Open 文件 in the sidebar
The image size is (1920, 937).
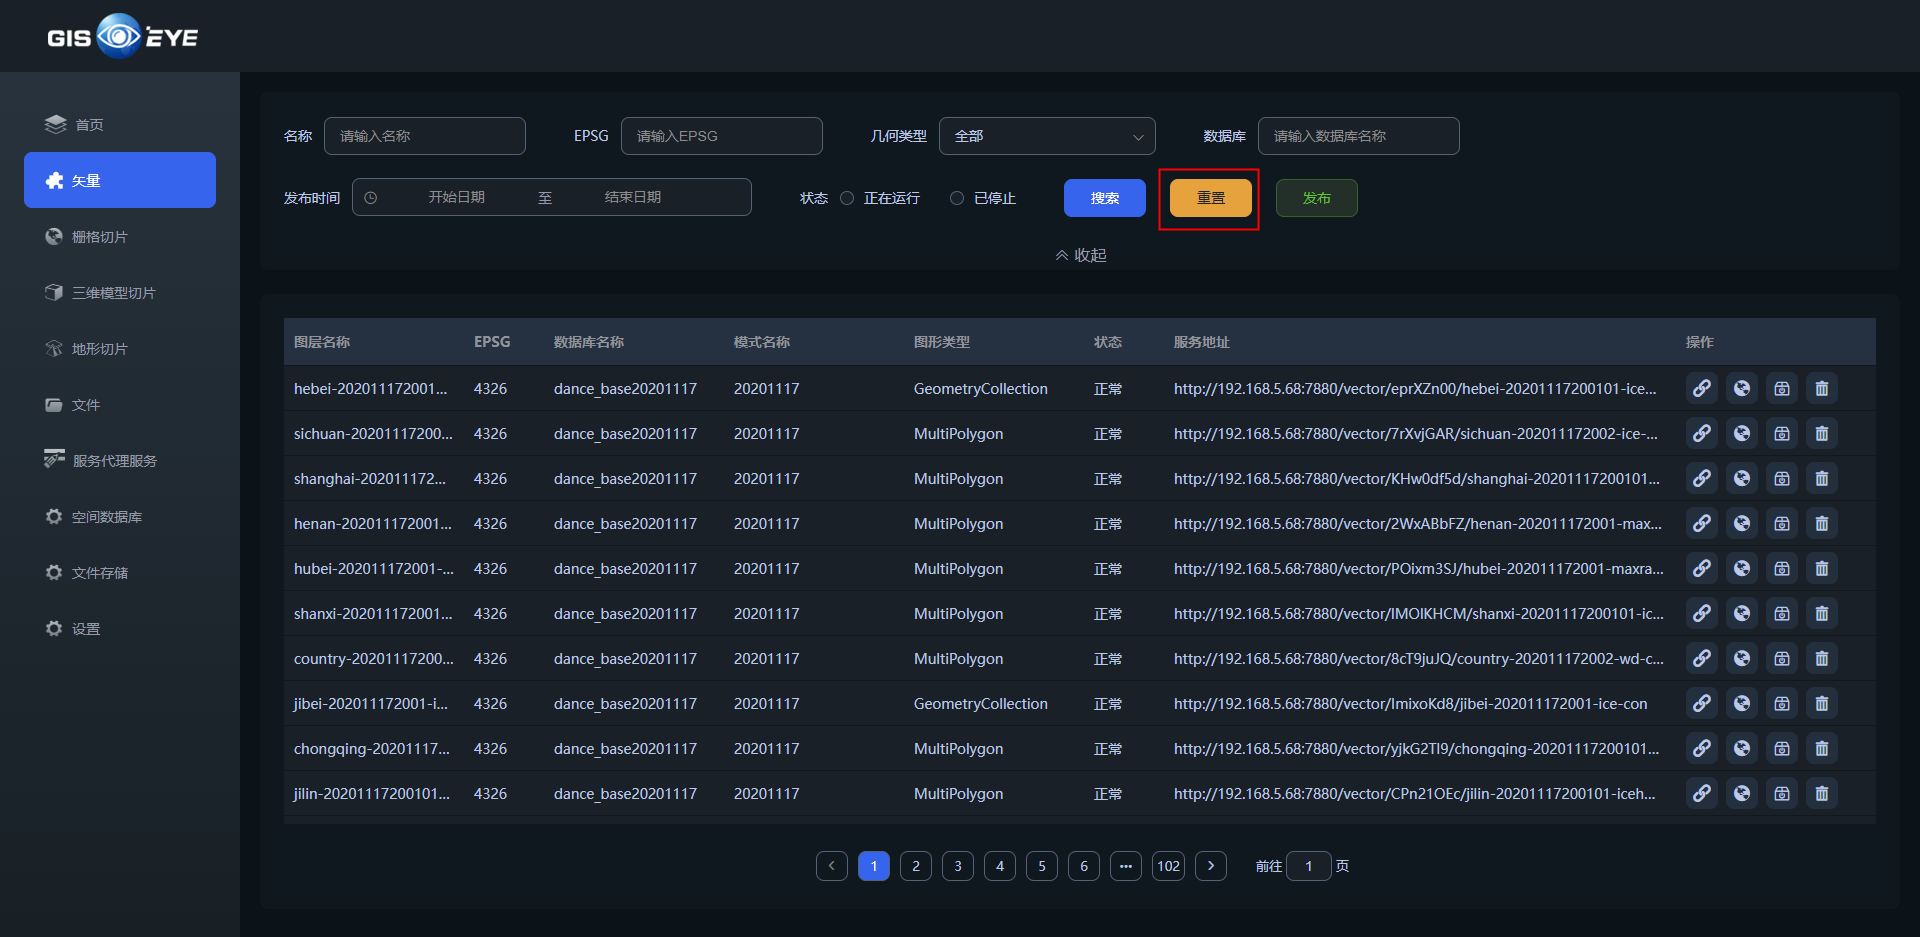pyautogui.click(x=120, y=404)
